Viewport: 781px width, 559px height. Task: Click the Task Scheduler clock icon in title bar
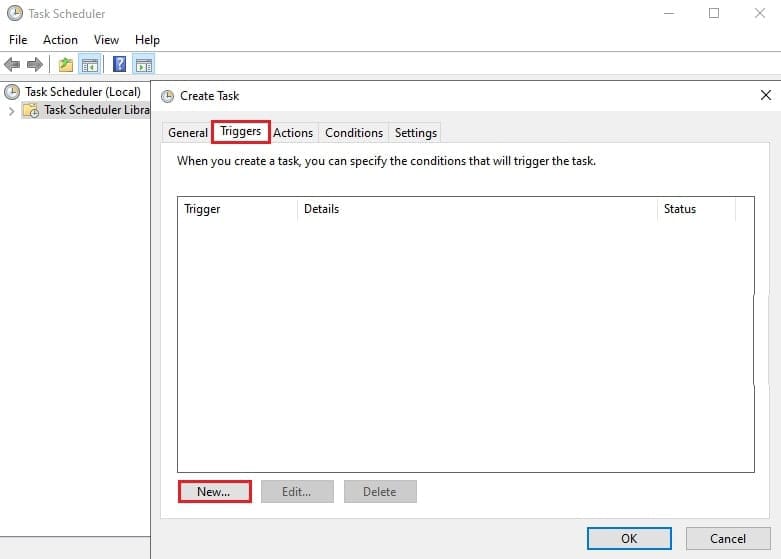click(15, 13)
